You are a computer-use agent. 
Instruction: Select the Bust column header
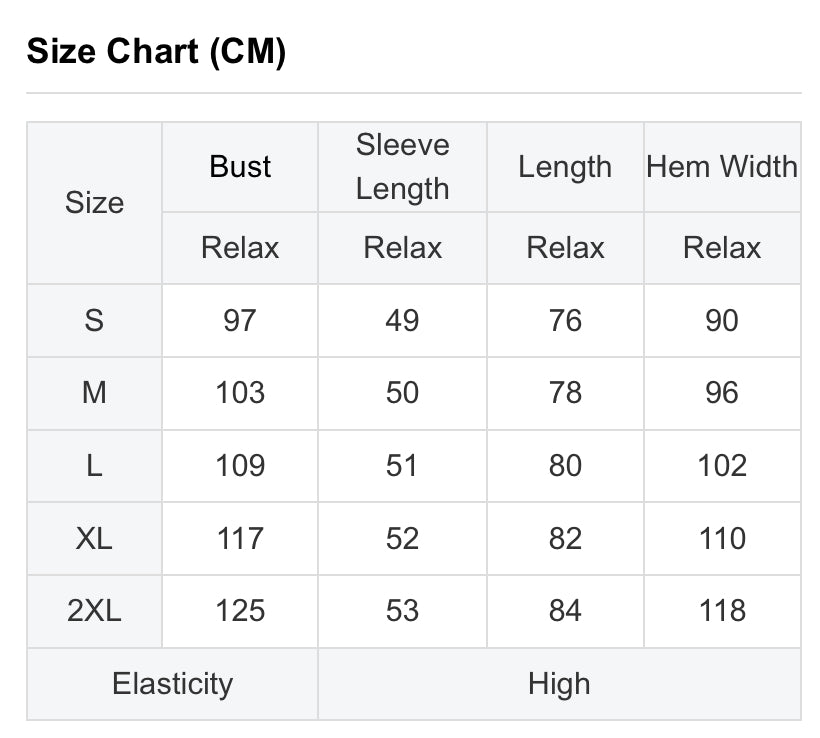tap(240, 167)
